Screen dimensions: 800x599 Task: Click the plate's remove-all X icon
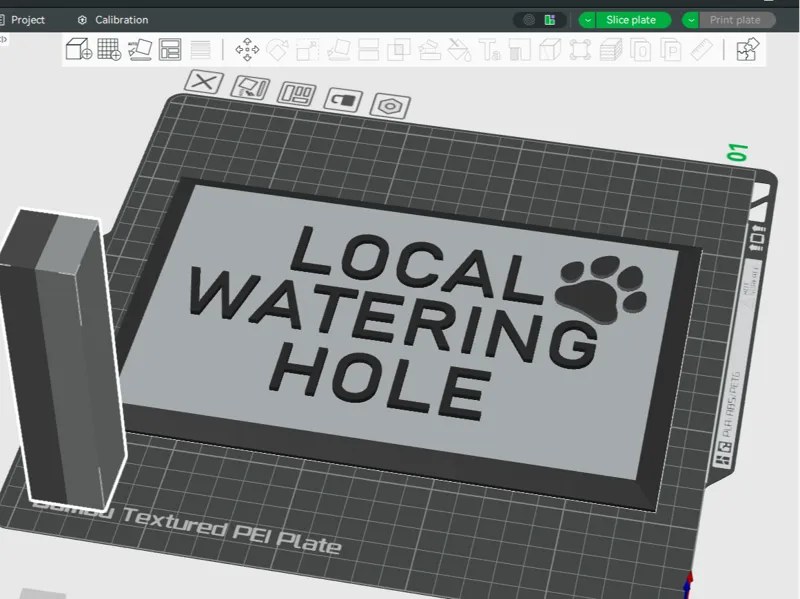204,82
